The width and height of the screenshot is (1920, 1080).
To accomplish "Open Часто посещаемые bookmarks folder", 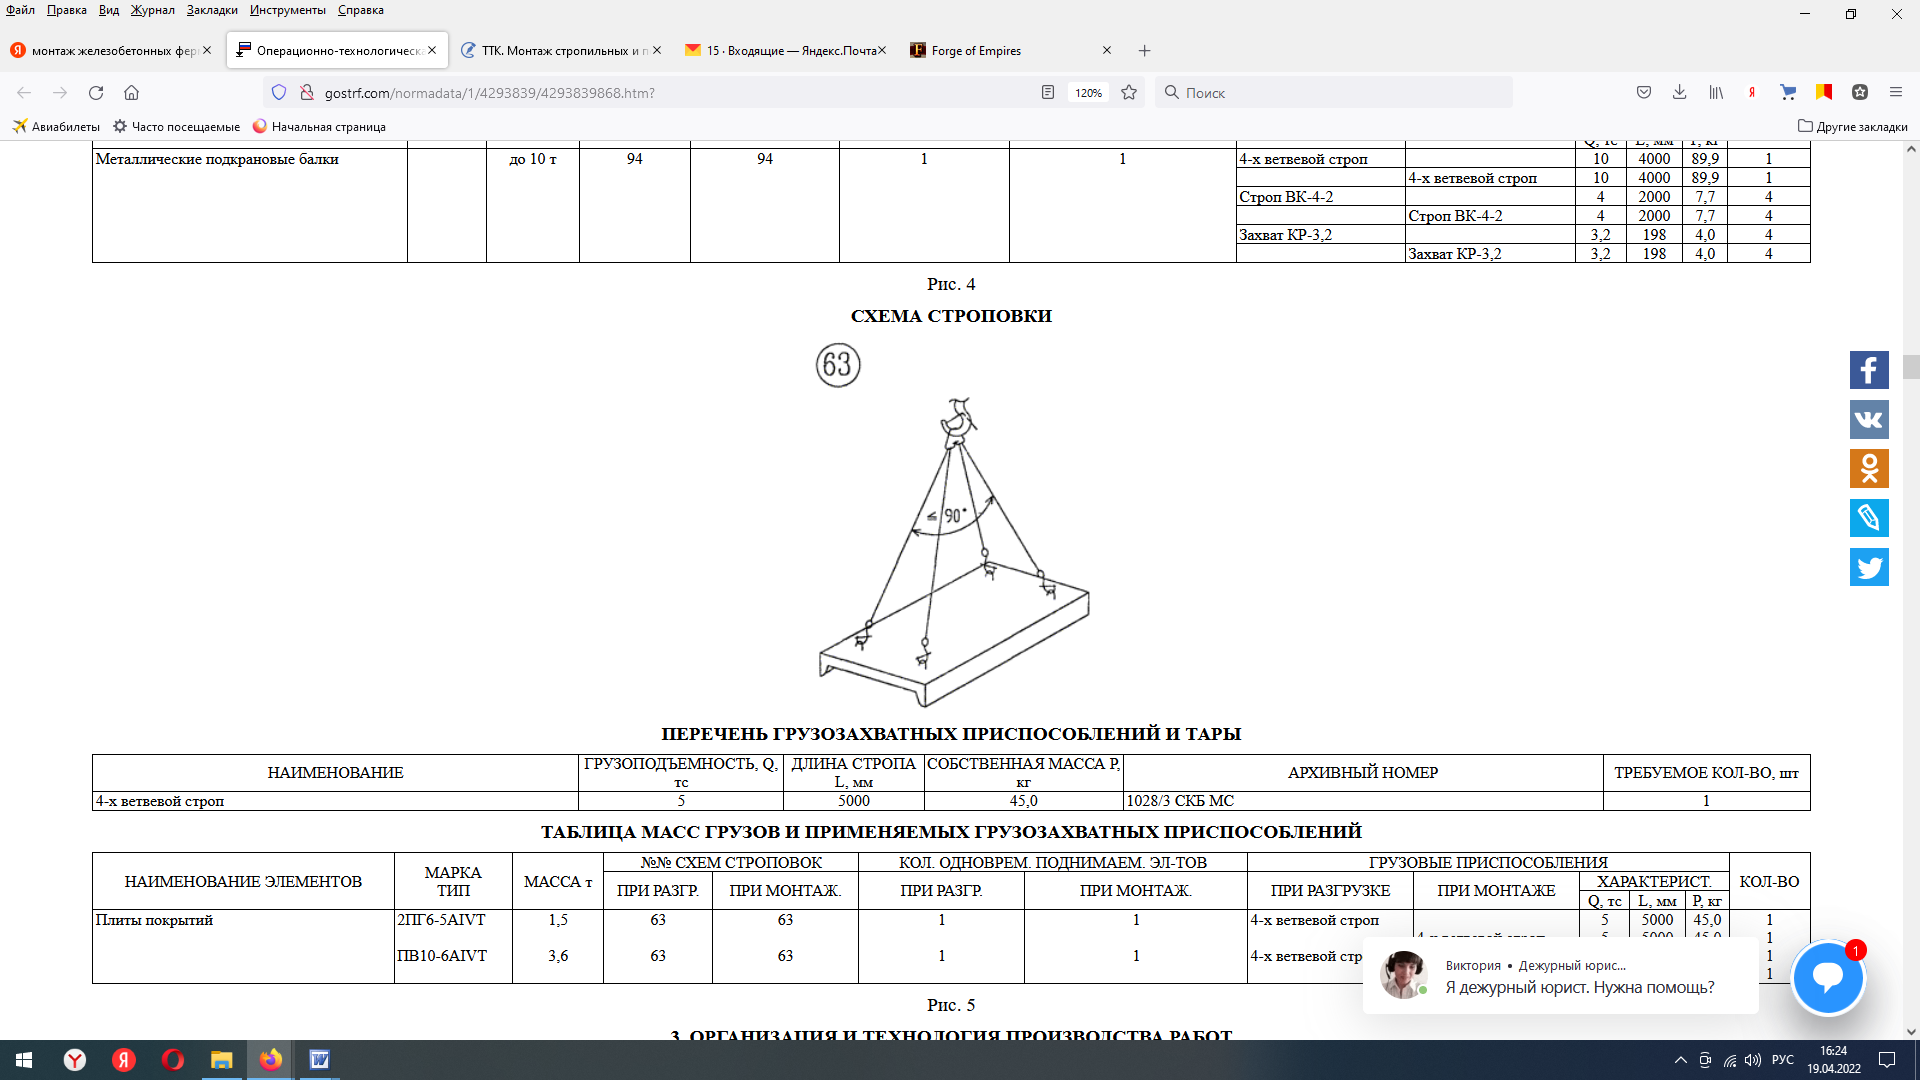I will [176, 127].
